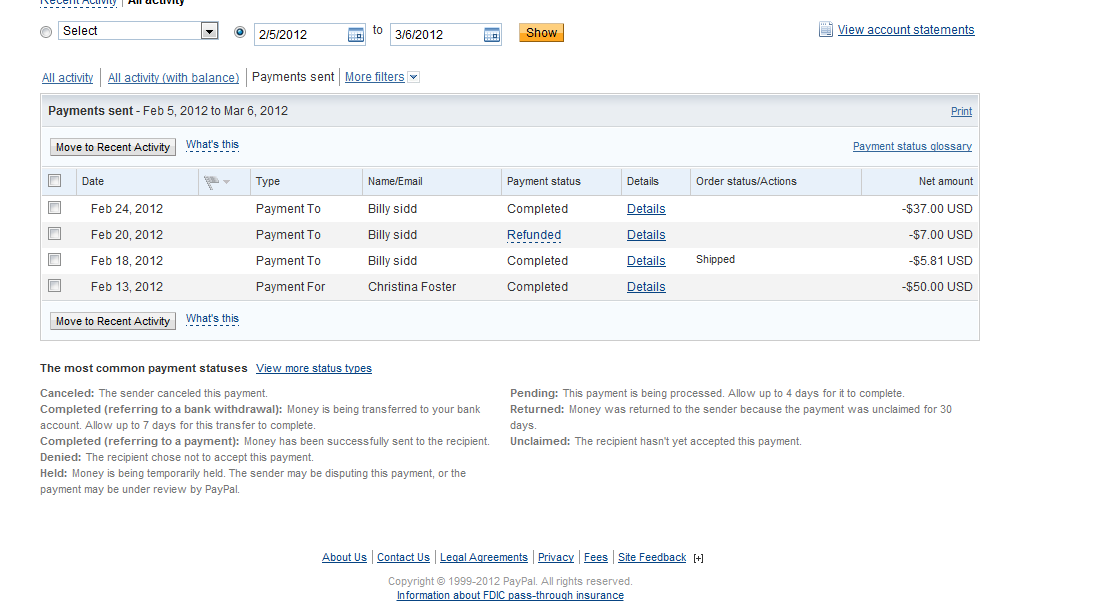This screenshot has height=615, width=1099.
Task: Click the start date input field
Action: pyautogui.click(x=300, y=35)
